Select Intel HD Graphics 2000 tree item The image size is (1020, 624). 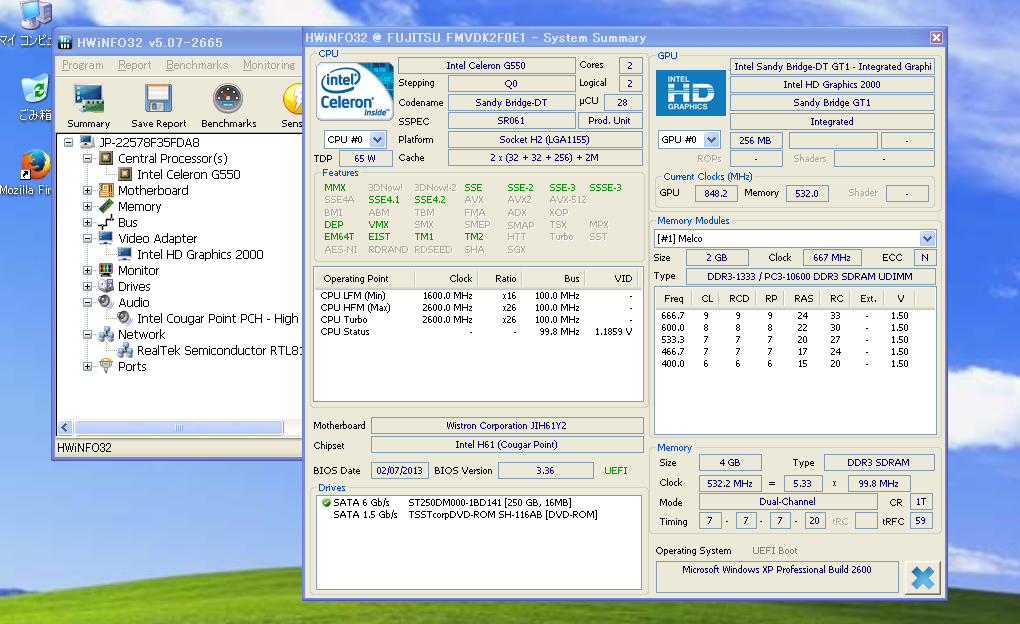[200, 254]
